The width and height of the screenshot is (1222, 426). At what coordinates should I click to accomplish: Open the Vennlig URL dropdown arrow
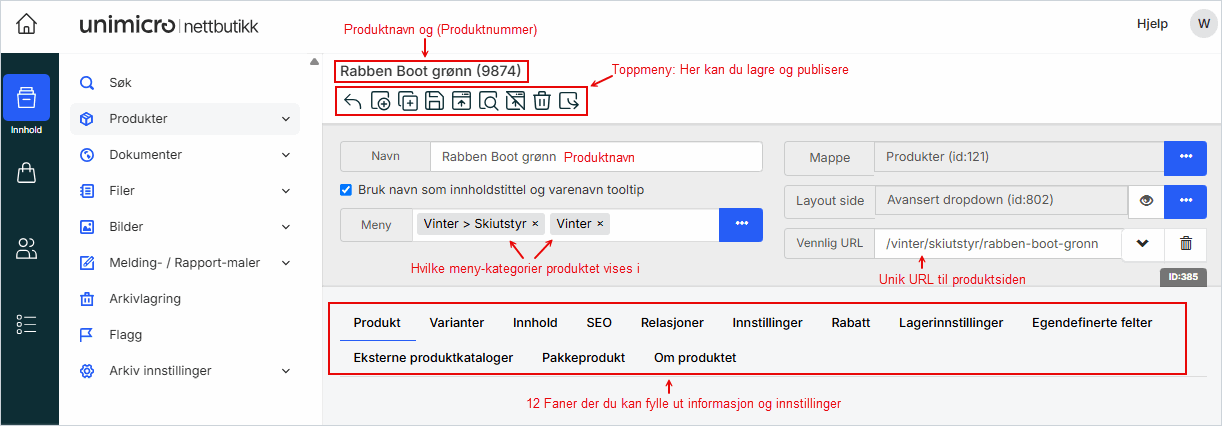pos(1143,243)
